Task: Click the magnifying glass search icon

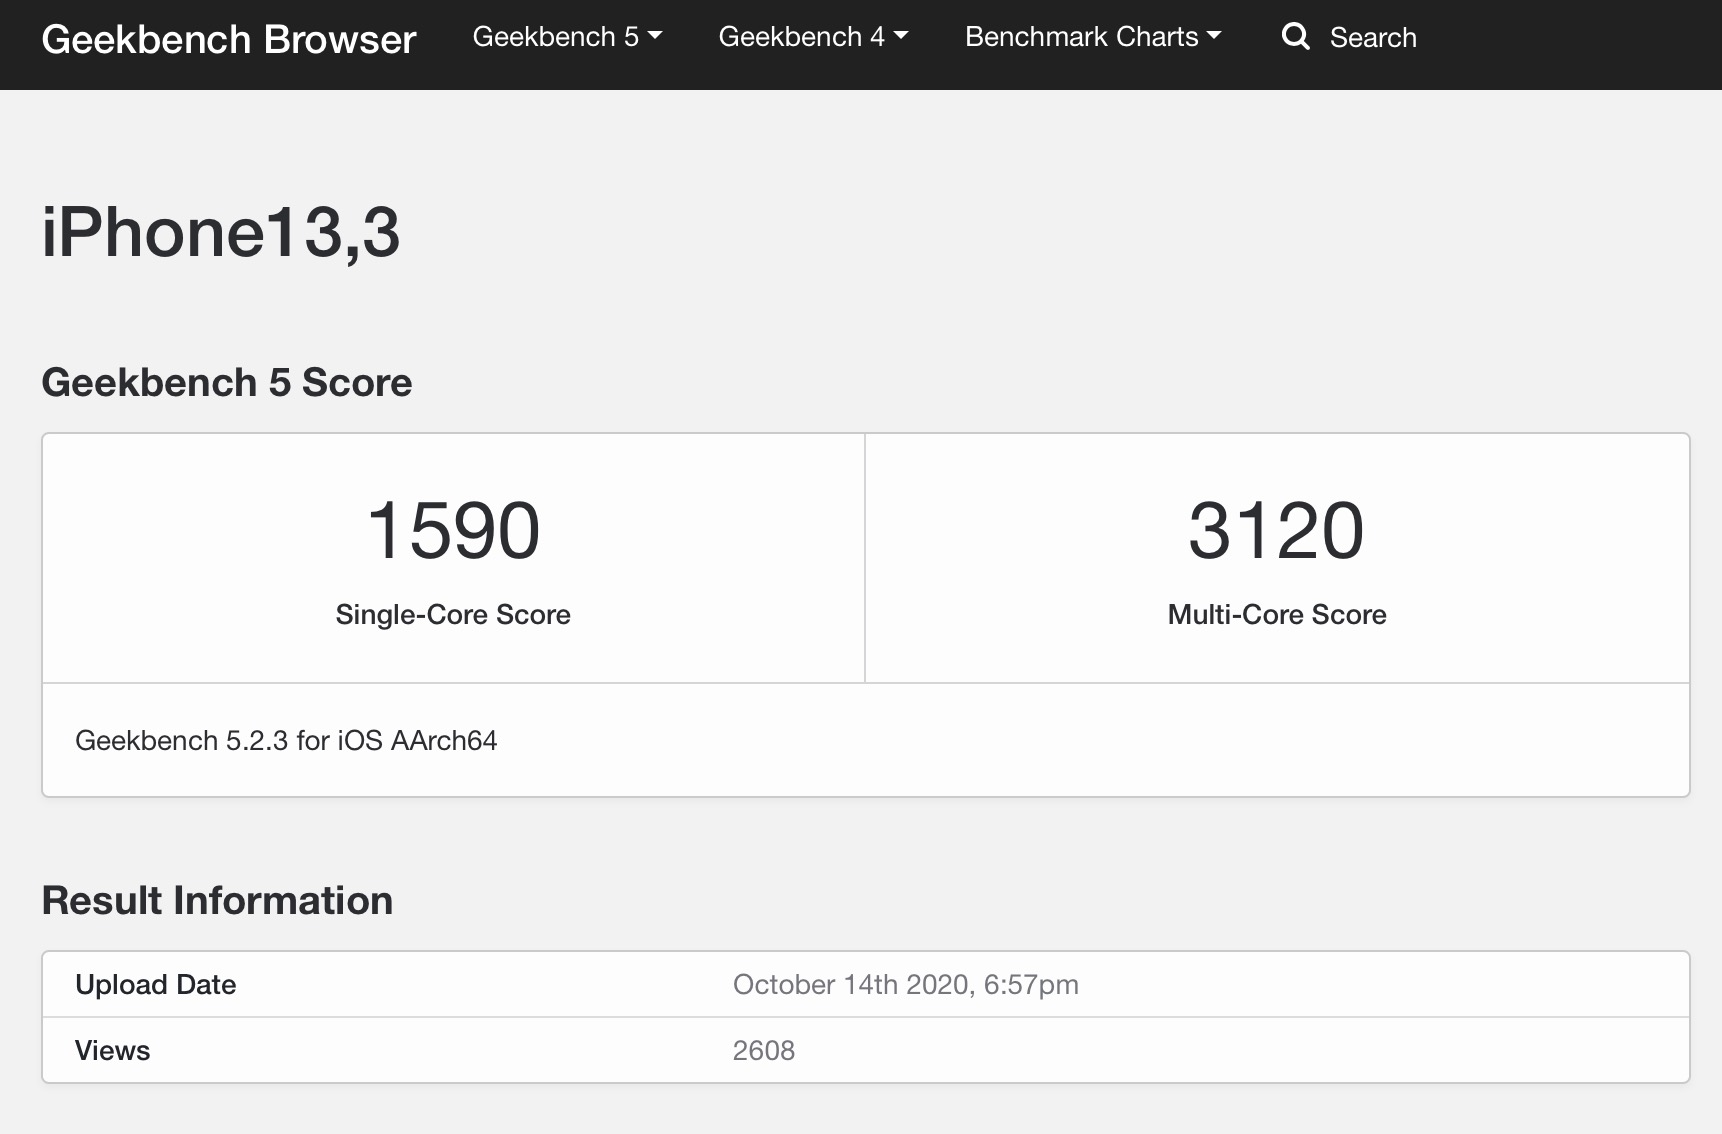Action: 1296,37
